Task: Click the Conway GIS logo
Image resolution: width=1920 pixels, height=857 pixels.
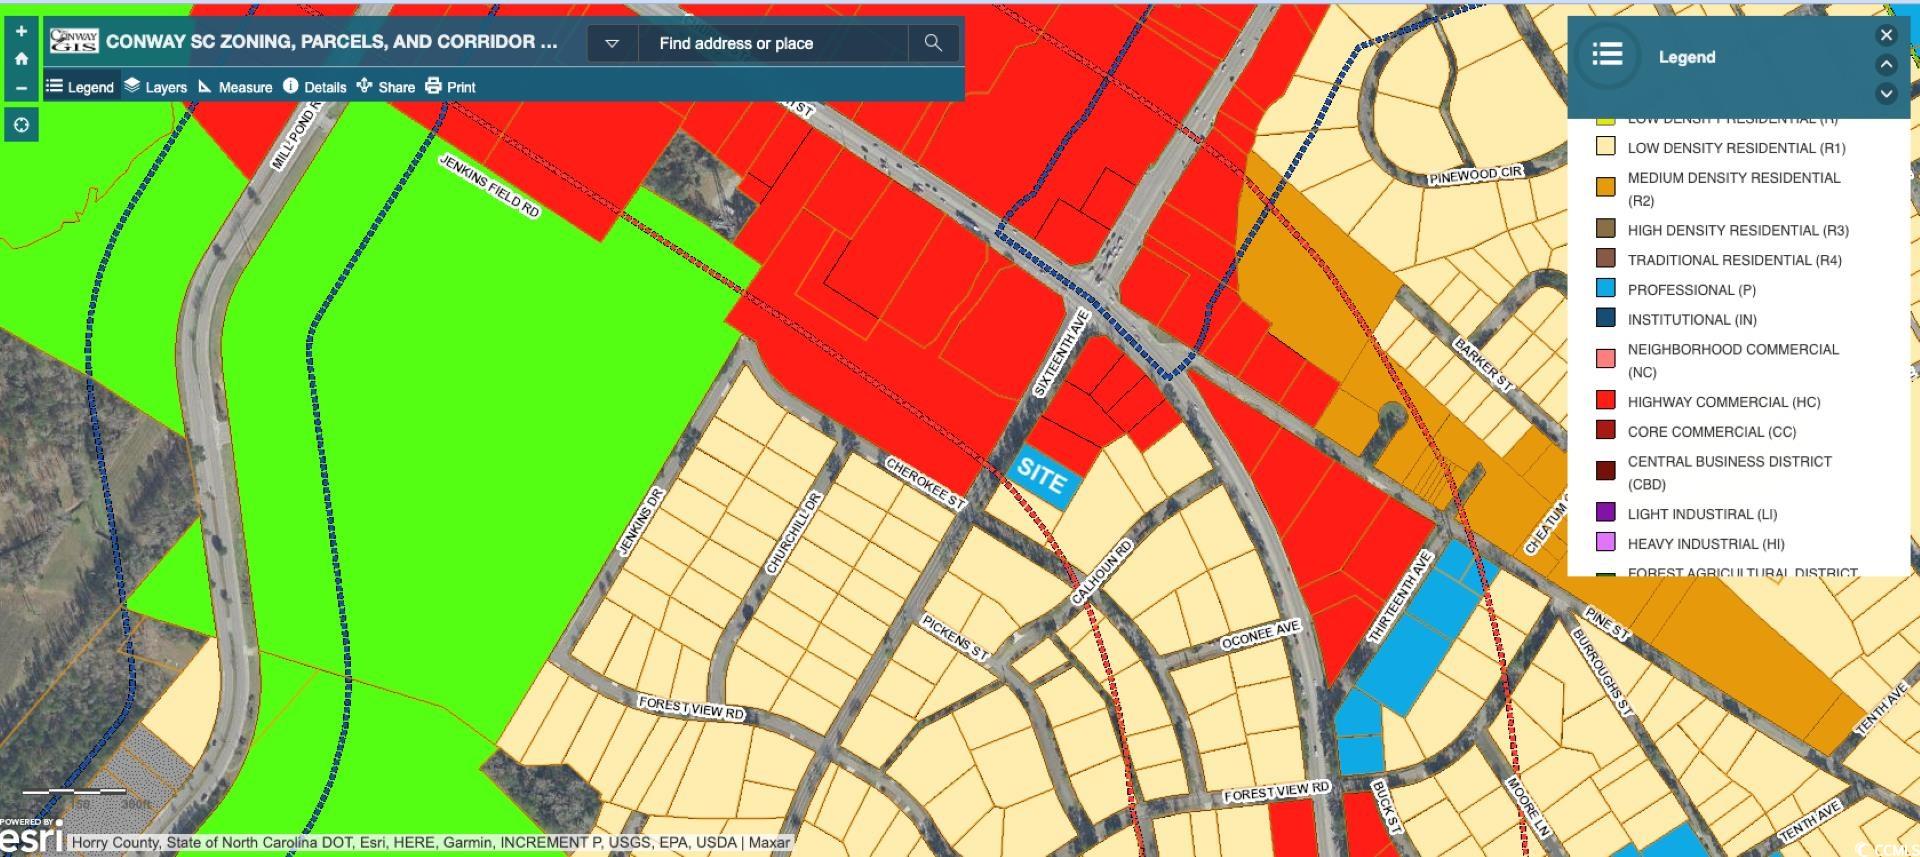Action: click(x=74, y=42)
